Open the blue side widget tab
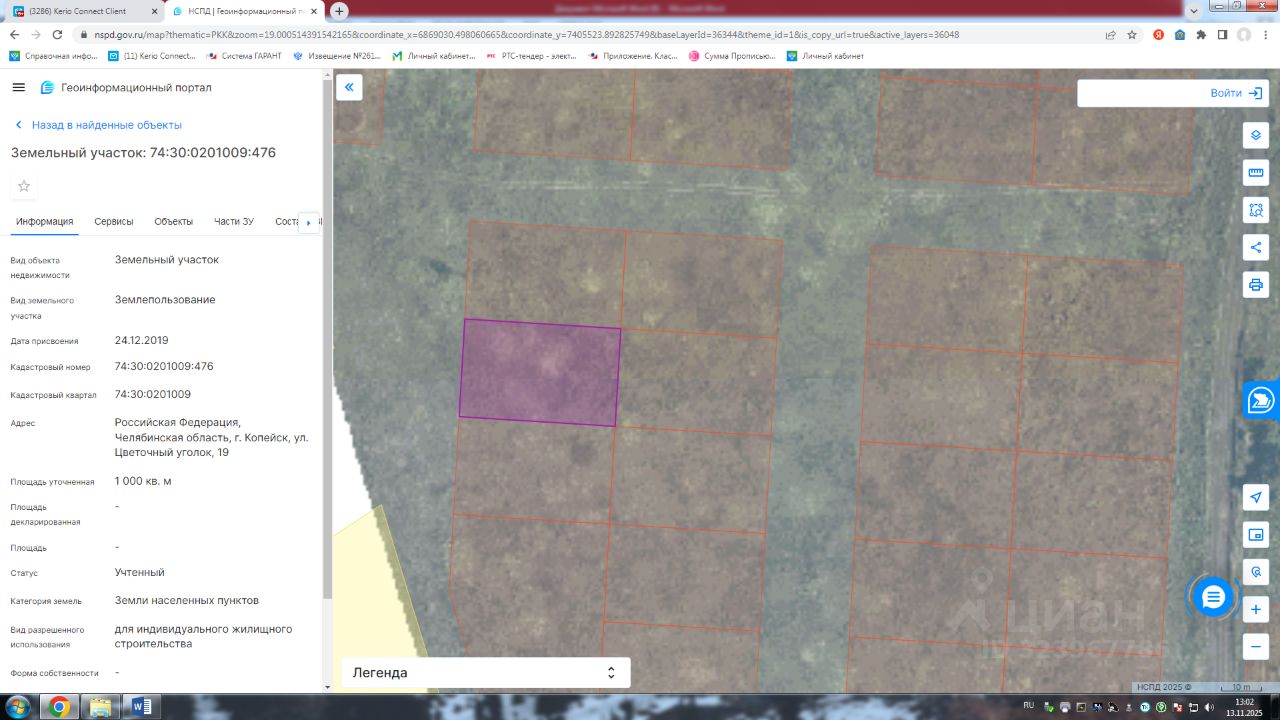Viewport: 1280px width, 720px height. [1262, 400]
